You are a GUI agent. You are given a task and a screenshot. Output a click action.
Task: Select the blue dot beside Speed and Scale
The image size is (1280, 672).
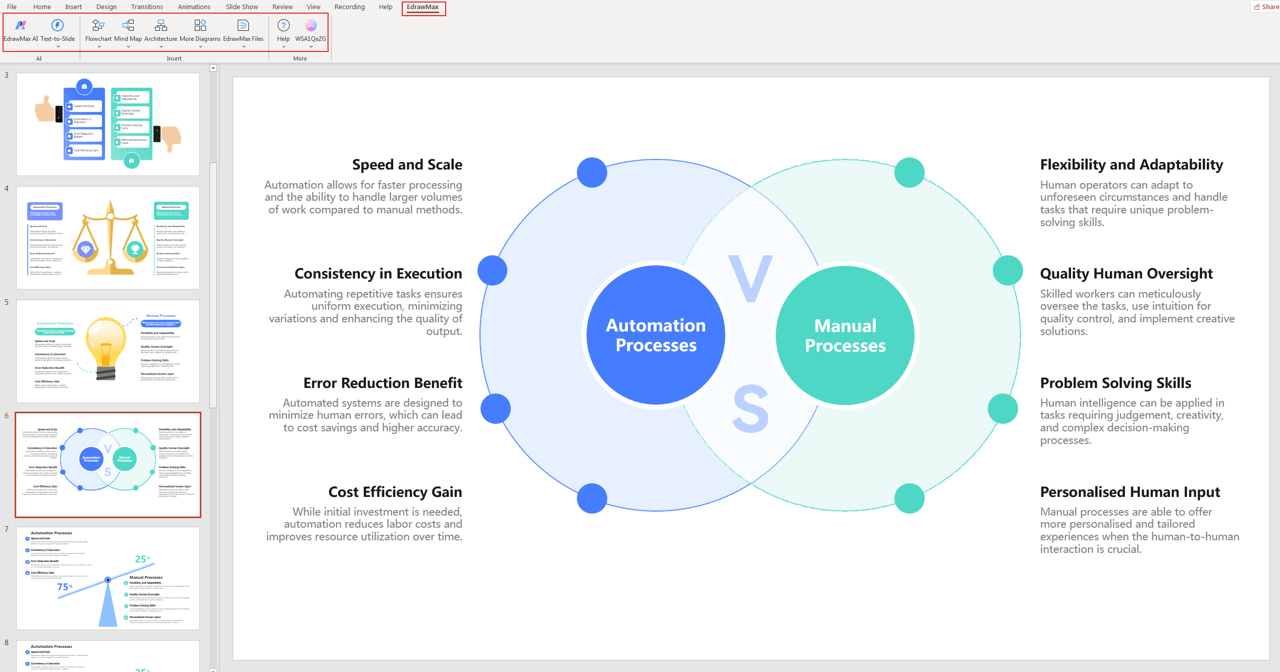coord(592,172)
